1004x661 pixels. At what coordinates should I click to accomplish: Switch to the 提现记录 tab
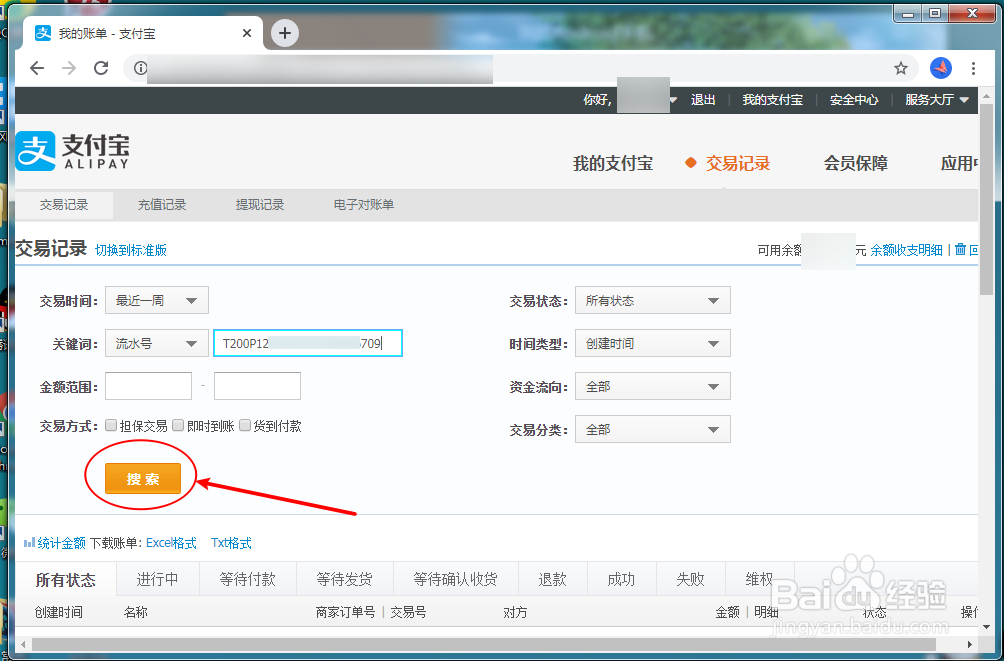click(259, 205)
